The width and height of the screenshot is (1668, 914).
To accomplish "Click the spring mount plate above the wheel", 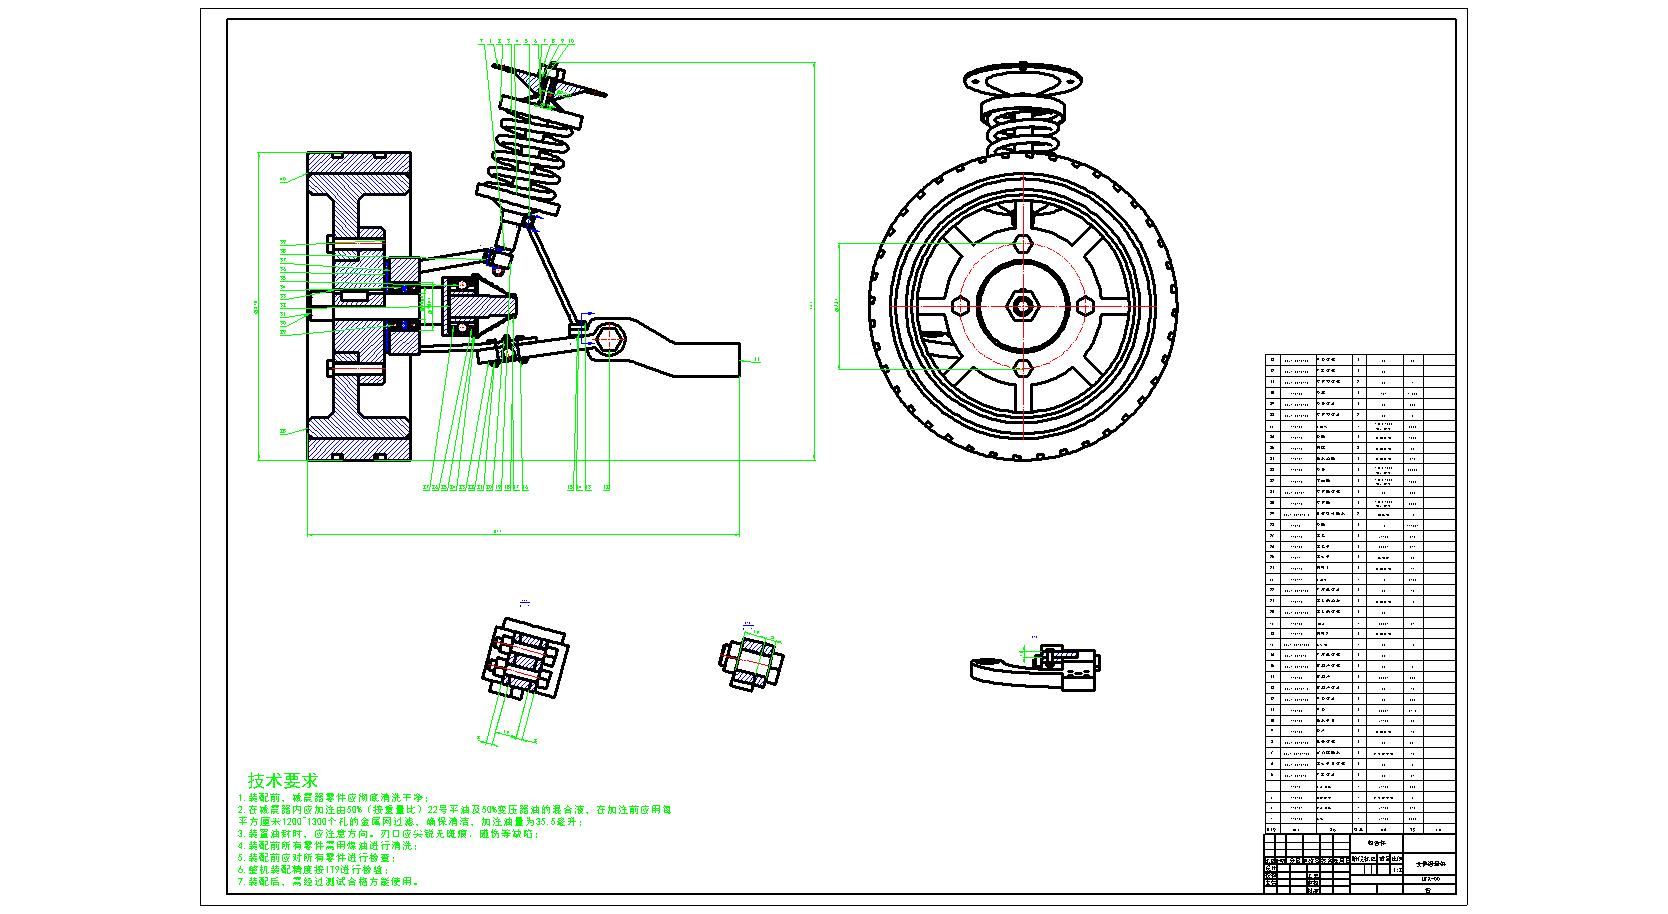I will point(1022,78).
